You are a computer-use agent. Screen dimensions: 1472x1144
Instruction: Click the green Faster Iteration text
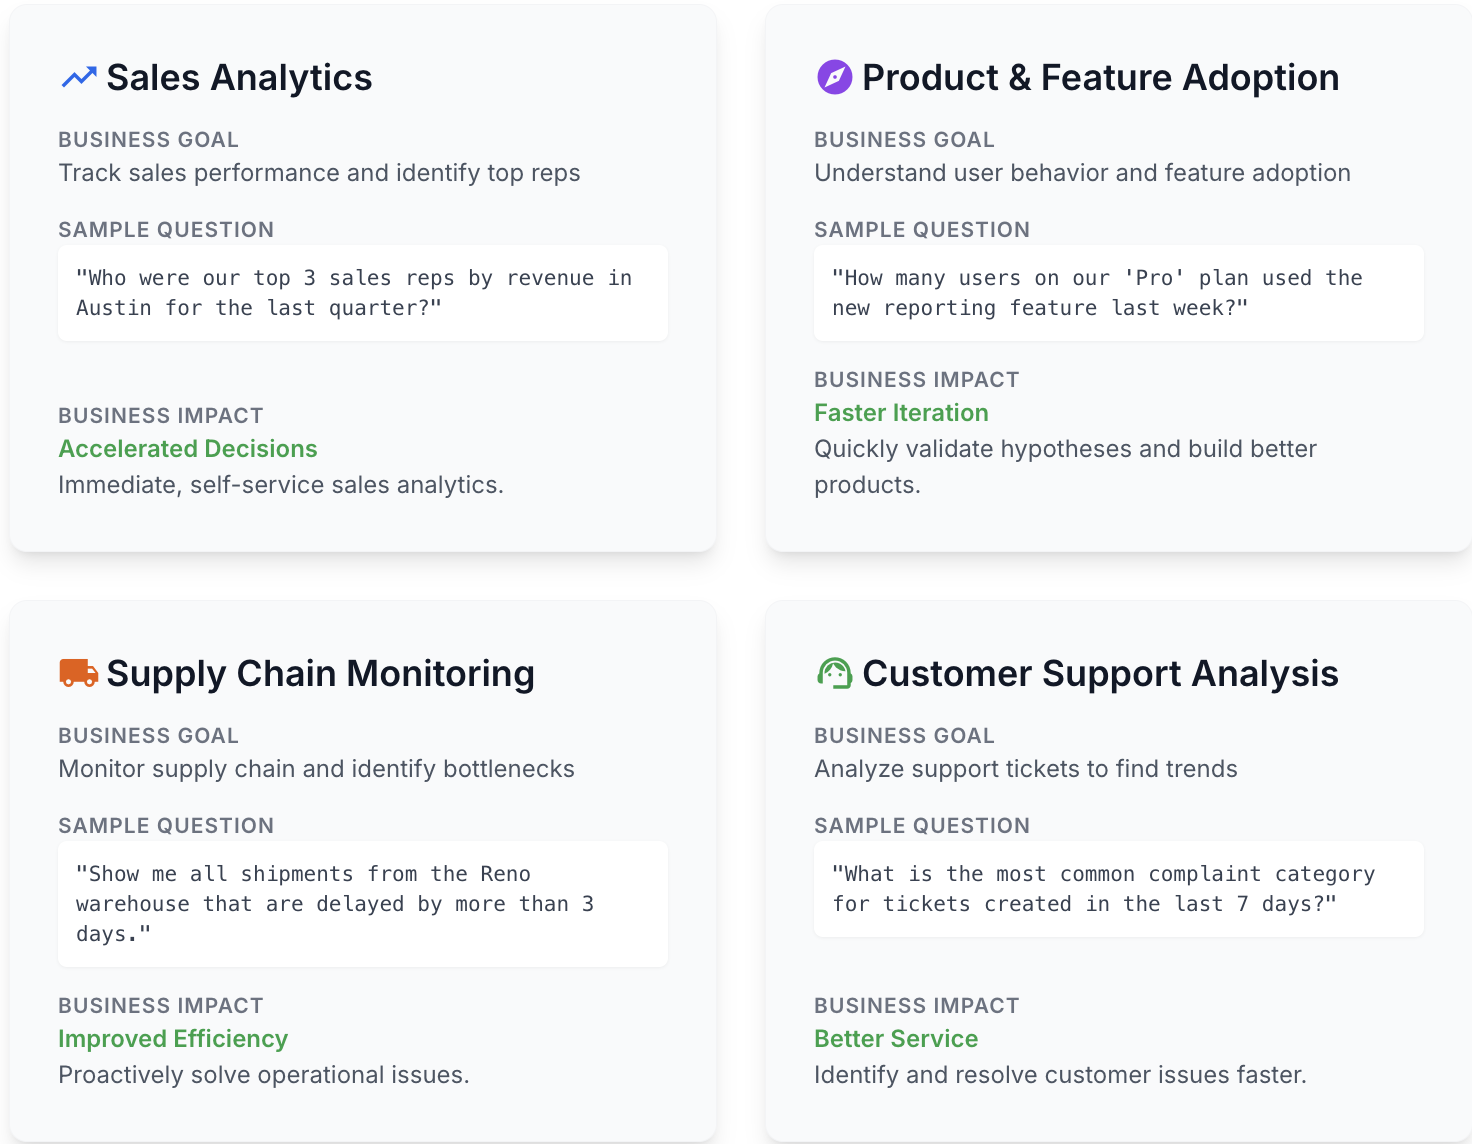tap(901, 413)
